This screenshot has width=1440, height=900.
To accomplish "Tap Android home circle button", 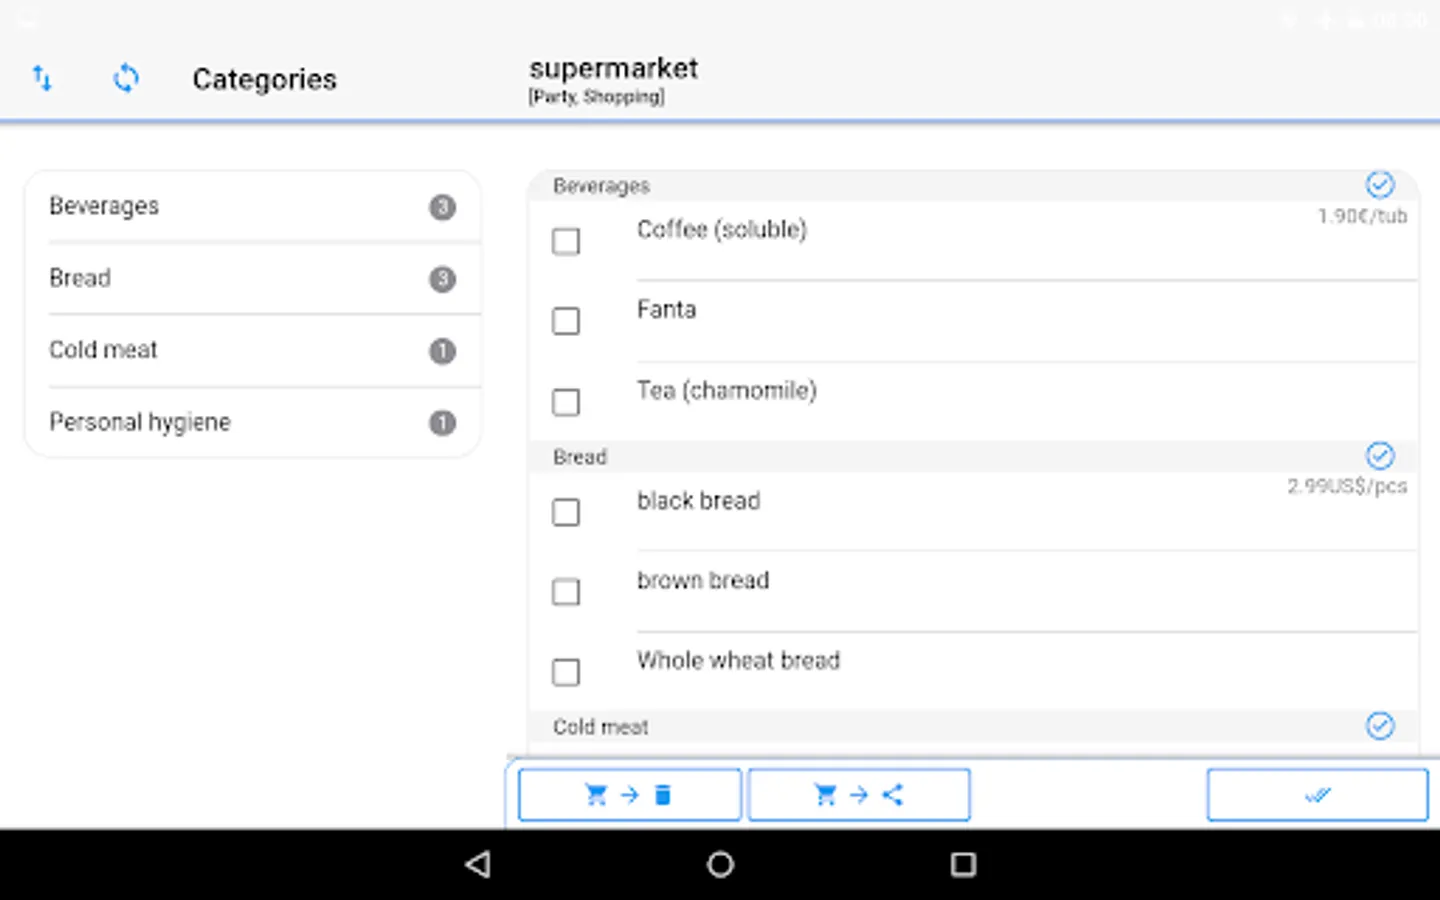I will pyautogui.click(x=720, y=864).
